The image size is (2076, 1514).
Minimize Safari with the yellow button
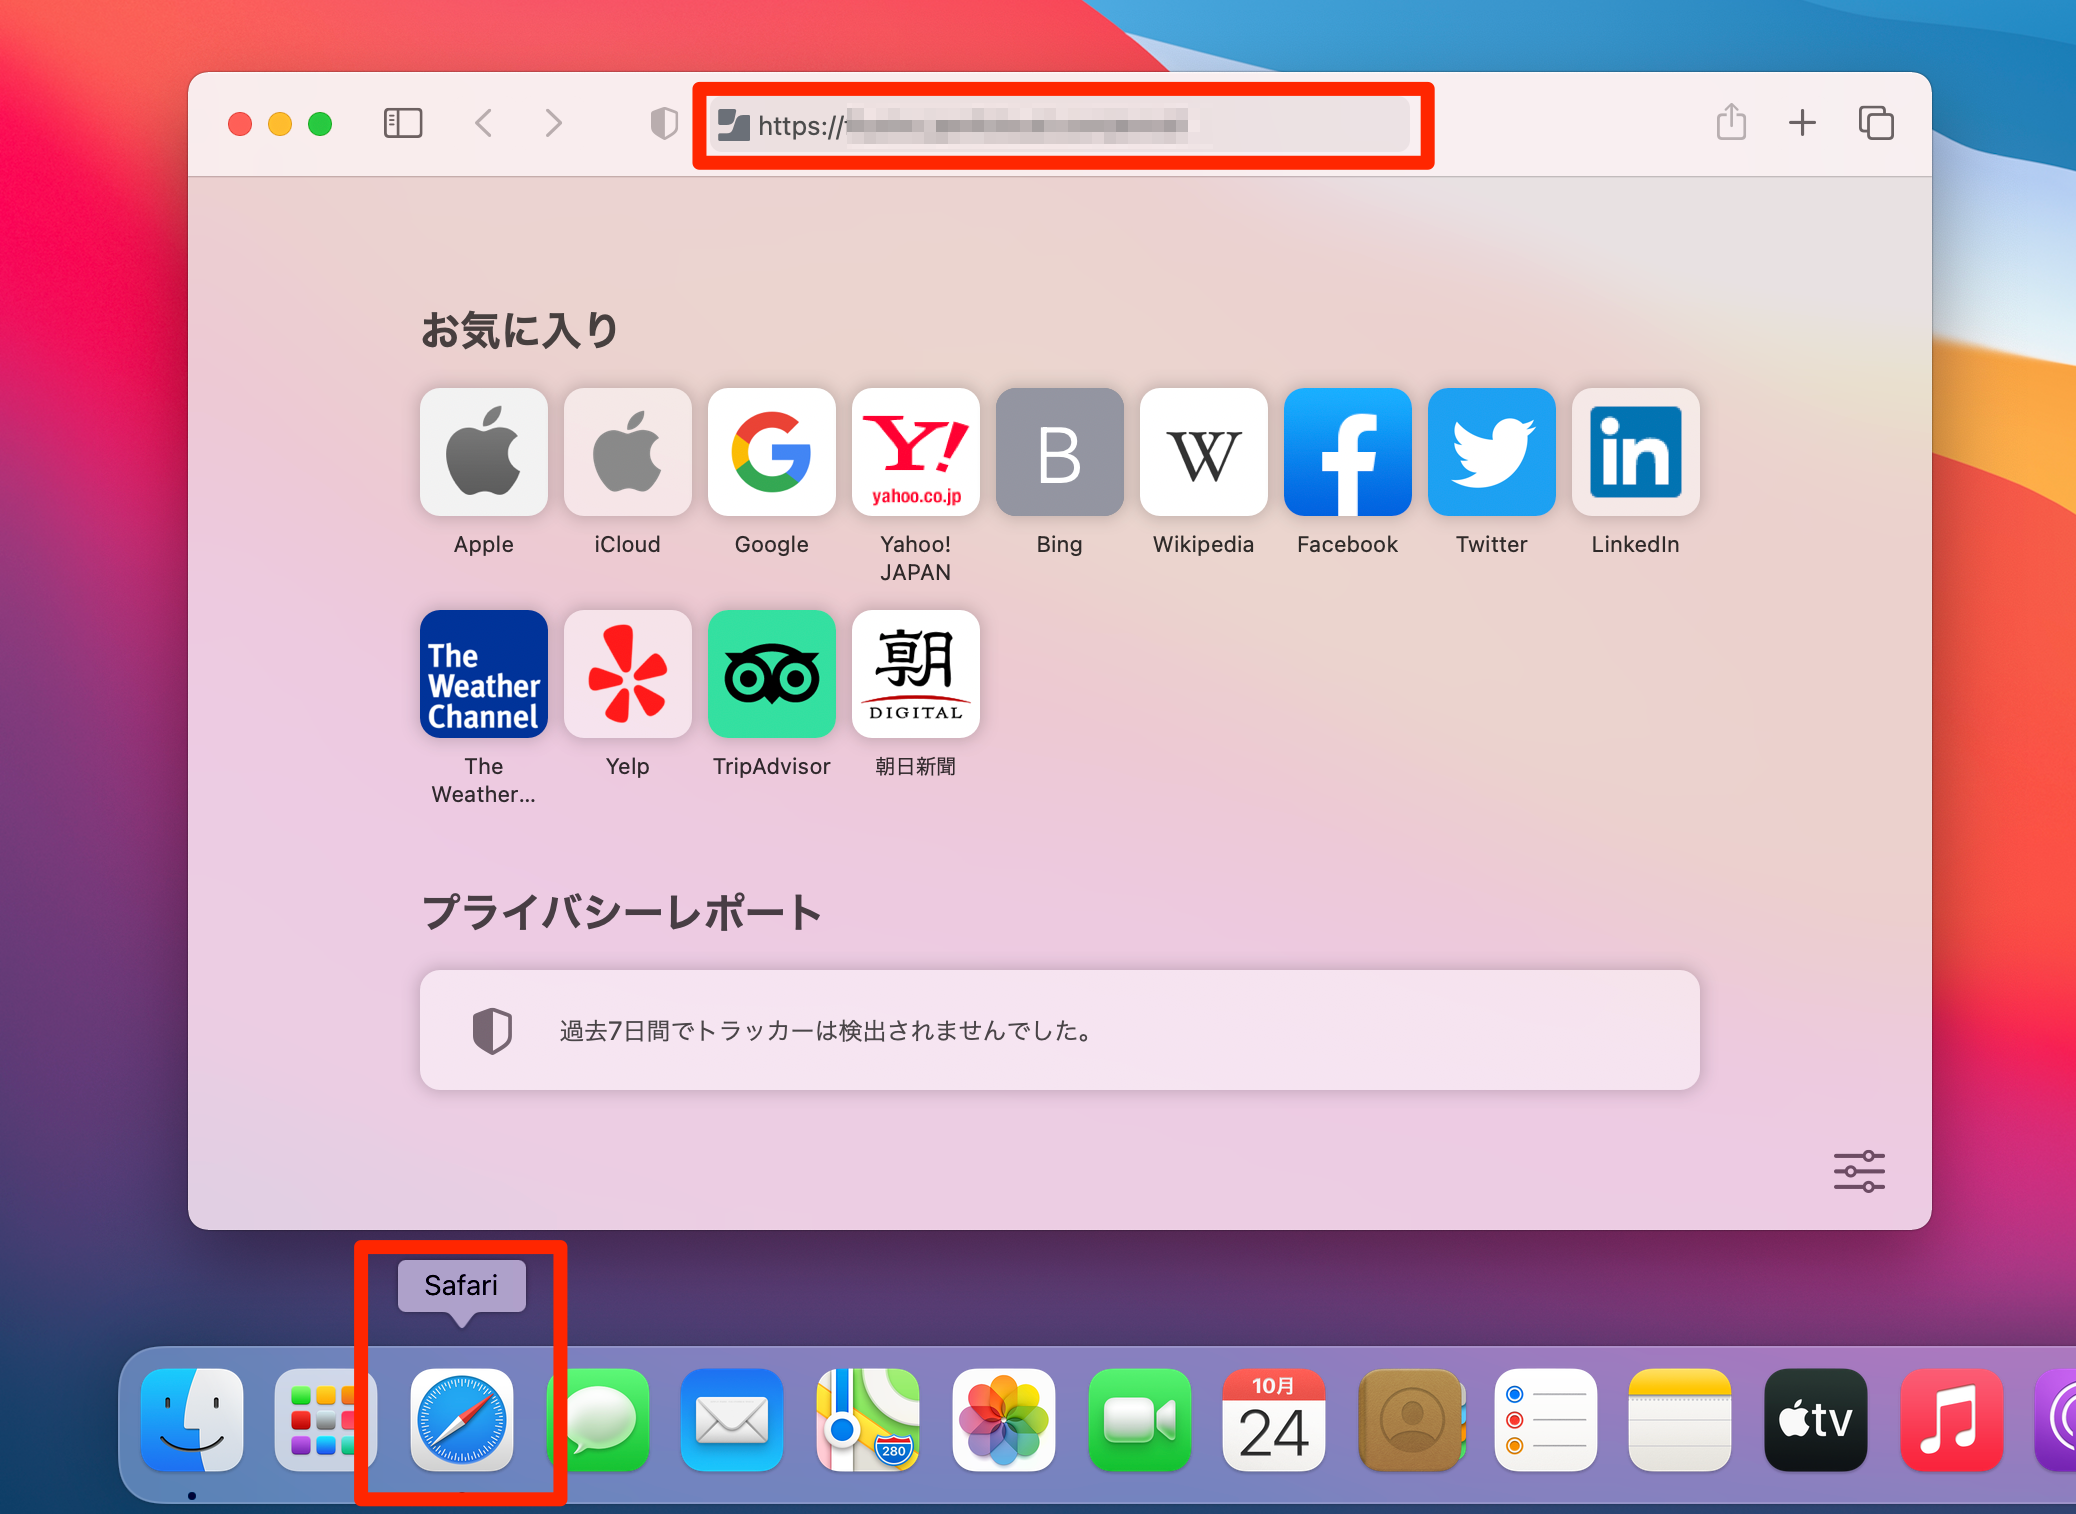click(x=280, y=124)
